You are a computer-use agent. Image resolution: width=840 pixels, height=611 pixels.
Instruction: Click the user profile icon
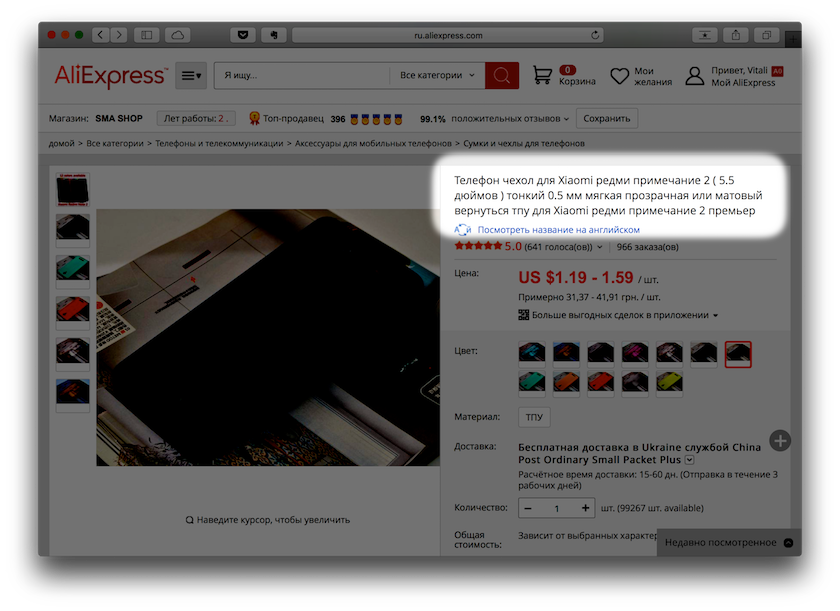pos(695,76)
